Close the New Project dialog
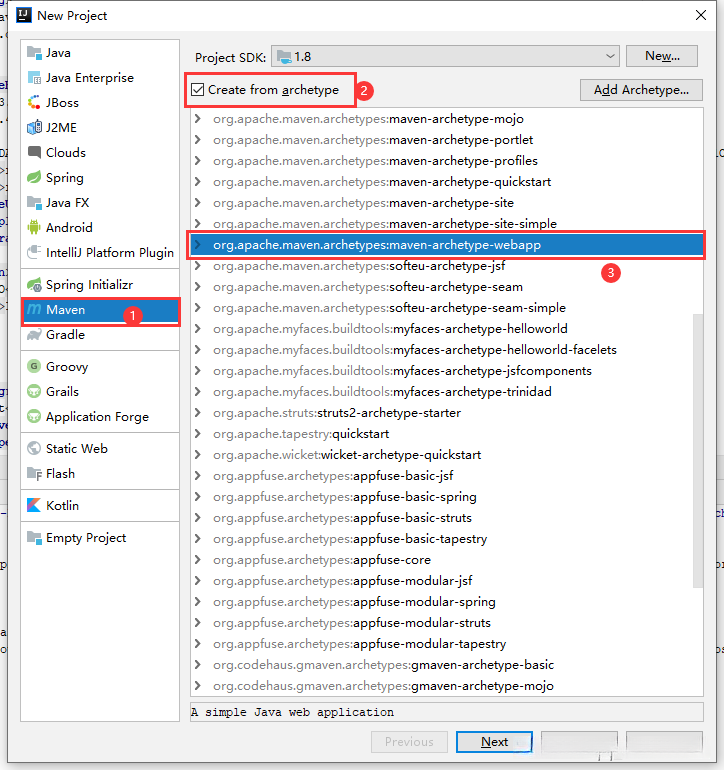 [701, 15]
